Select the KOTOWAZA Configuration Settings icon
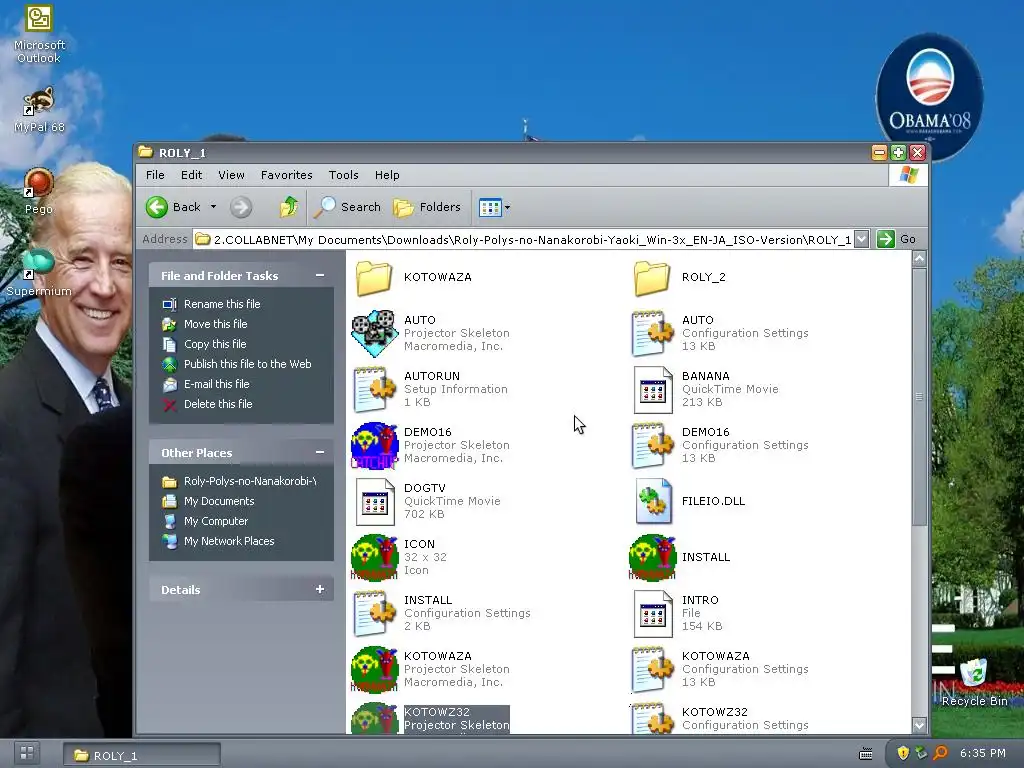Viewport: 1024px width, 768px height. coord(652,669)
